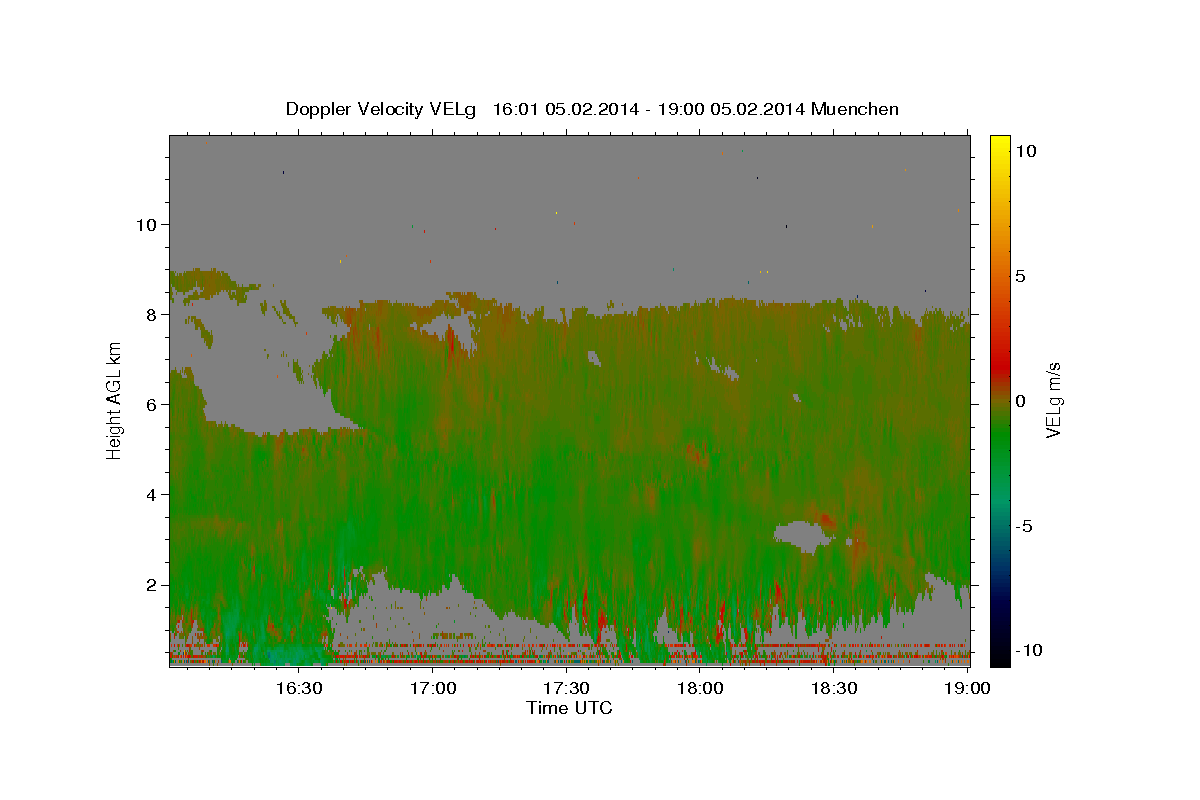Click the colorbar label 10 at top
Viewport: 1200px width, 800px height.
(x=1025, y=151)
